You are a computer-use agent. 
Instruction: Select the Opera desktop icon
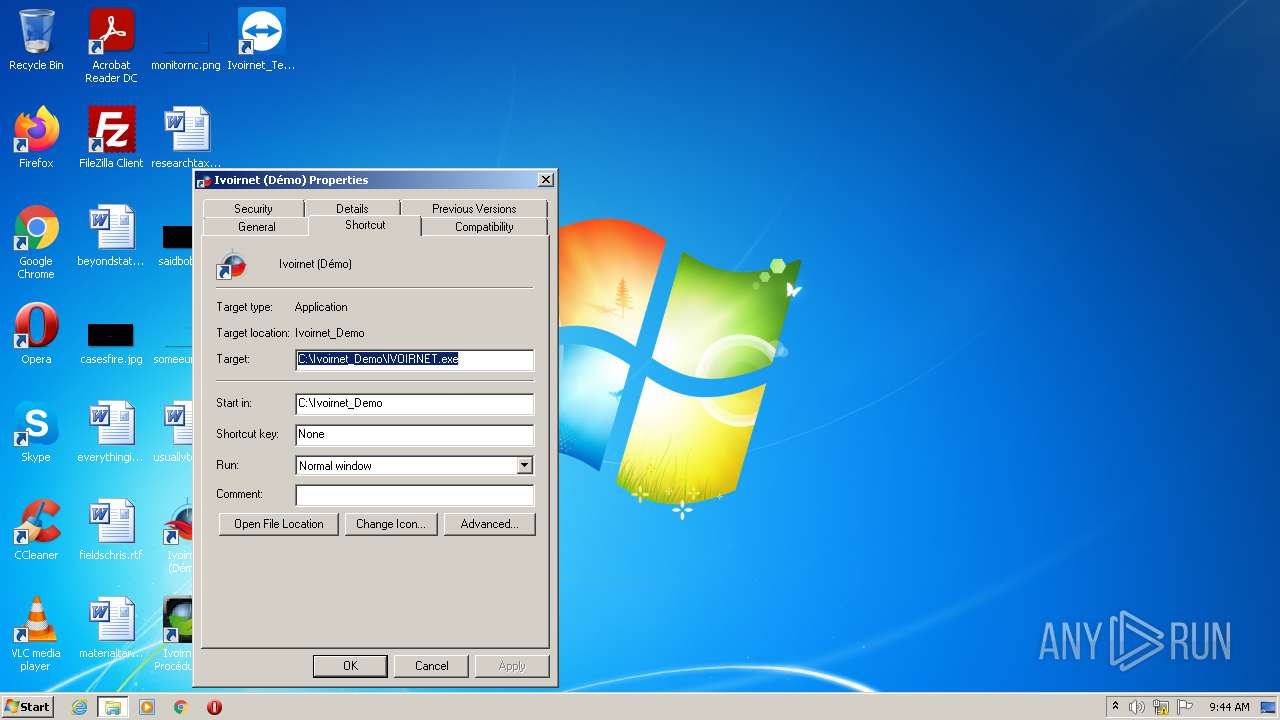[36, 334]
